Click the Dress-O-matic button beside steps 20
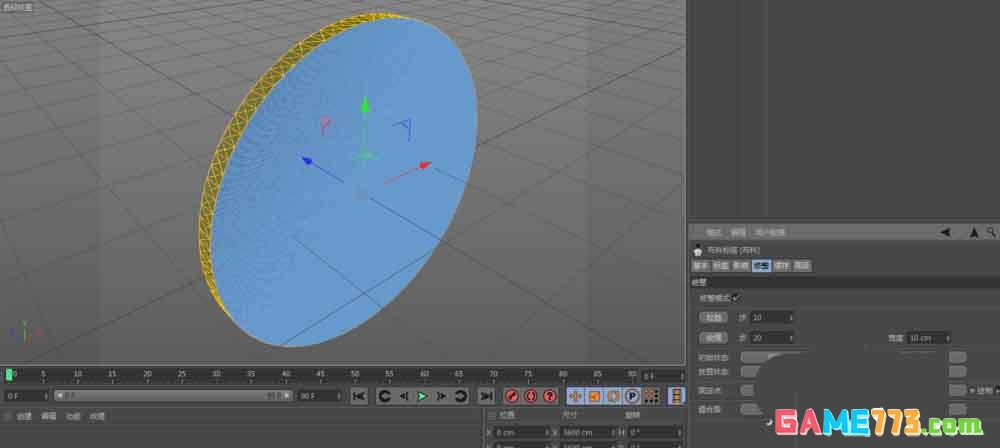 click(x=713, y=338)
